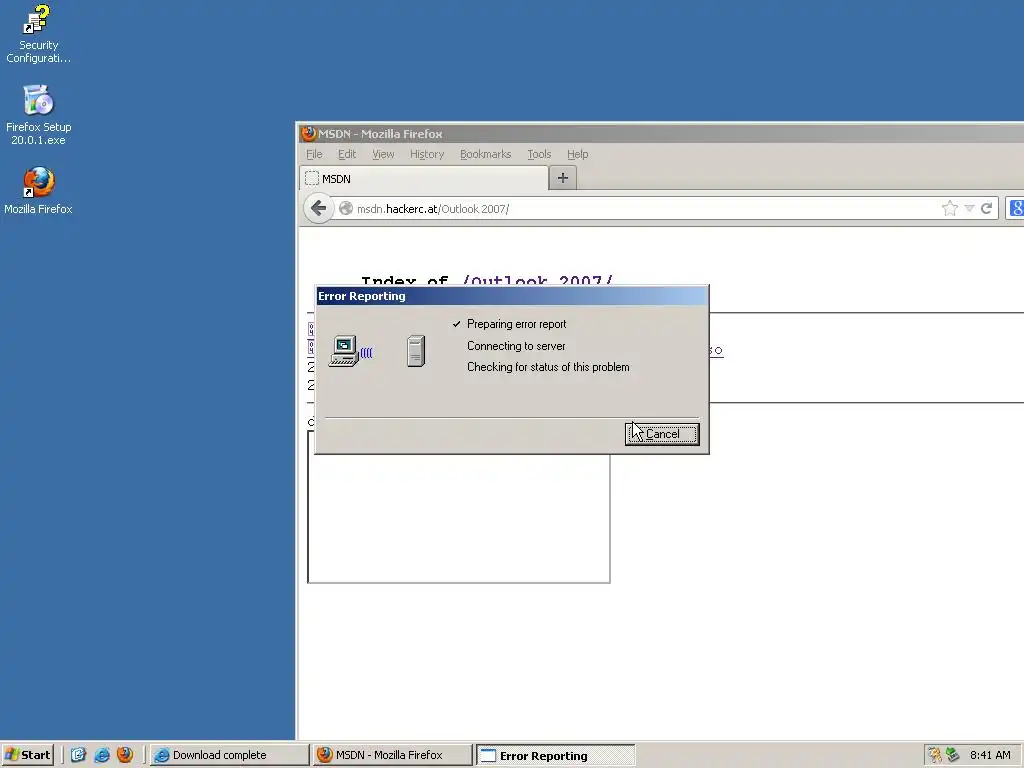Click 'Checking for status of this problem' text
Screen dimensions: 1024x768
(x=548, y=367)
